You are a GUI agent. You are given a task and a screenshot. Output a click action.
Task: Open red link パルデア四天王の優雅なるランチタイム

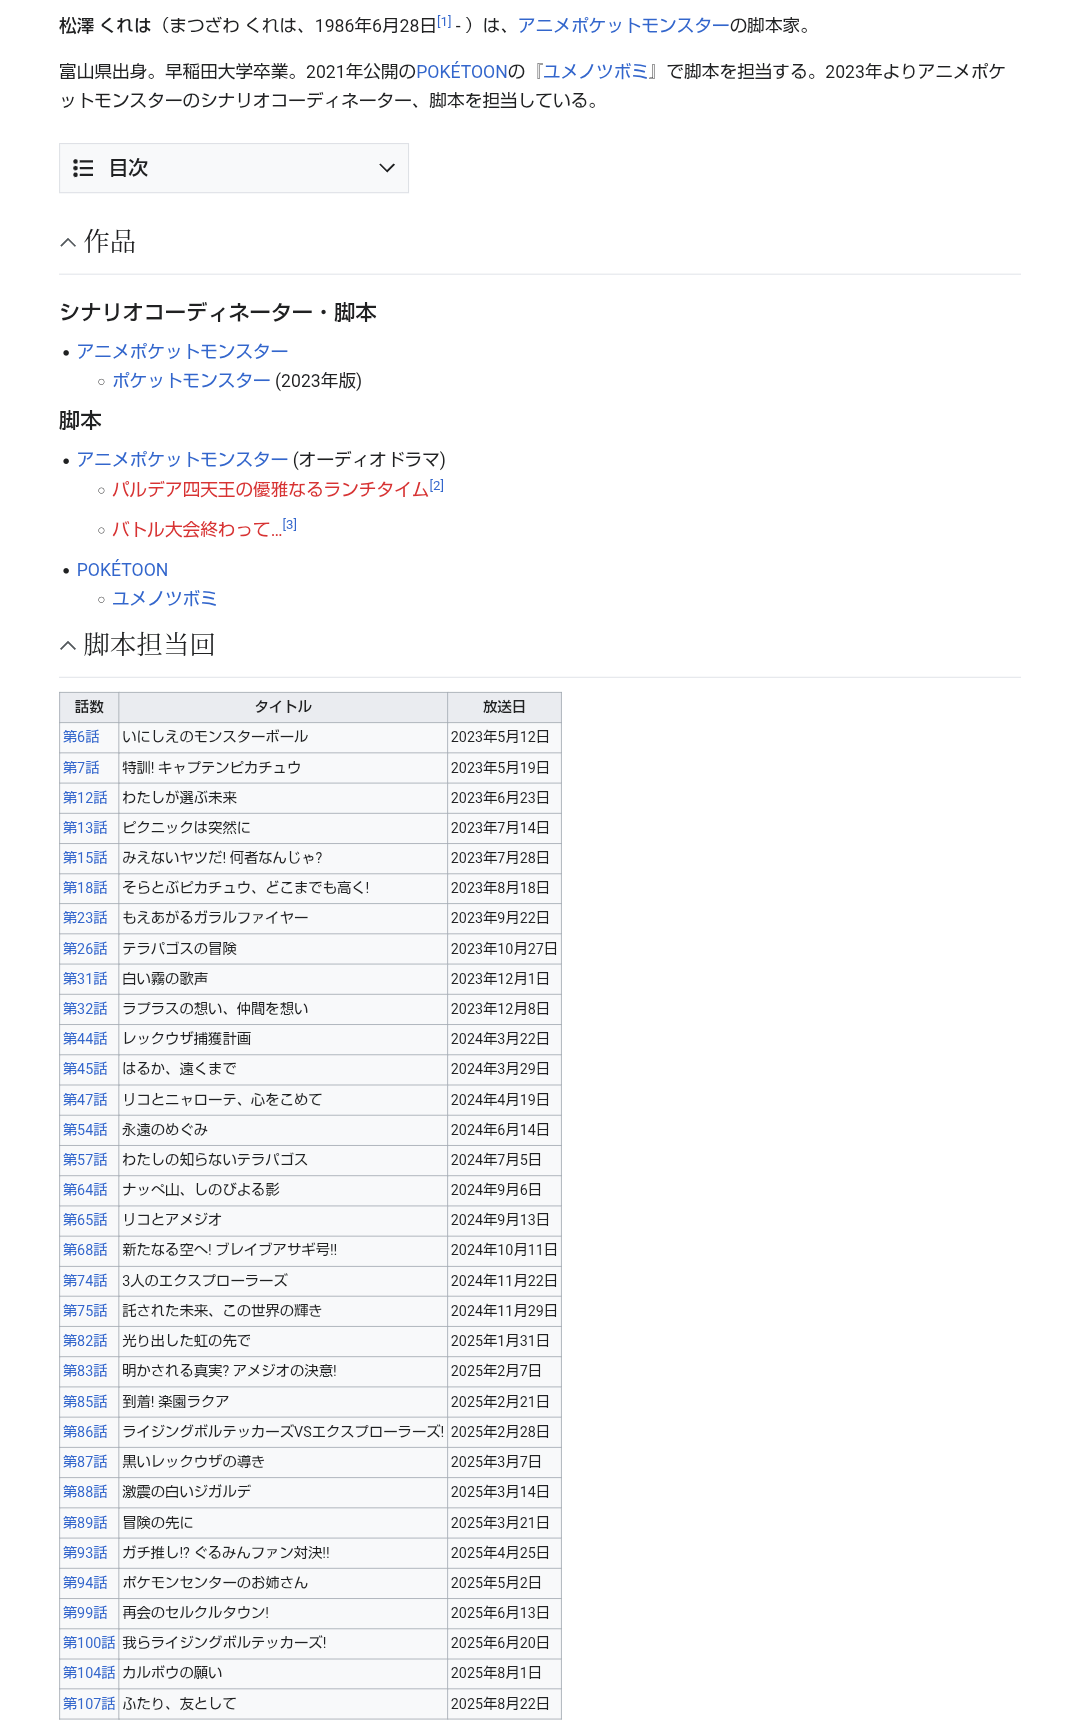click(270, 490)
